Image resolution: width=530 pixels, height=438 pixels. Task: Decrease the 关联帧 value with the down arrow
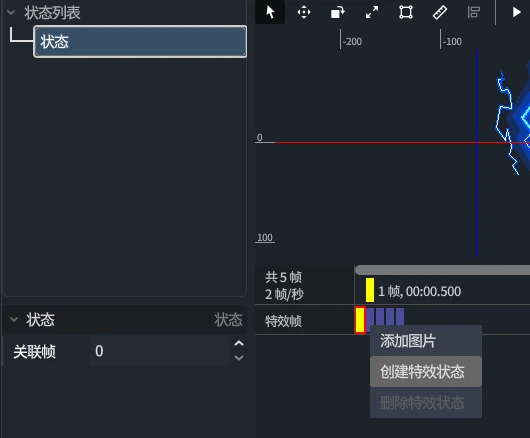pyautogui.click(x=239, y=358)
